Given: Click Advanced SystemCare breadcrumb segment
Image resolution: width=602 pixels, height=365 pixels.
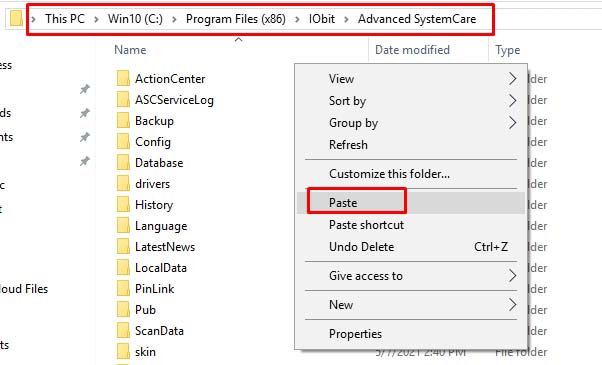Looking at the screenshot, I should click(417, 19).
